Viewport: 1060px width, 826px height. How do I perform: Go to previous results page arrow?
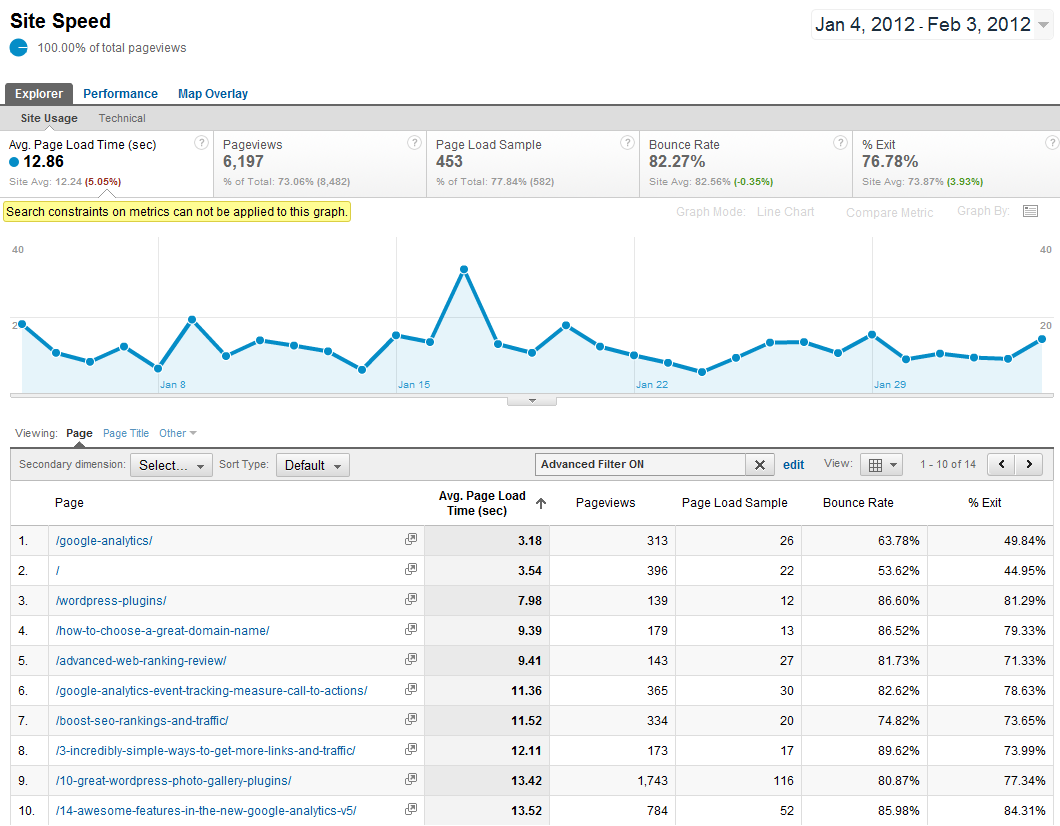(1001, 464)
